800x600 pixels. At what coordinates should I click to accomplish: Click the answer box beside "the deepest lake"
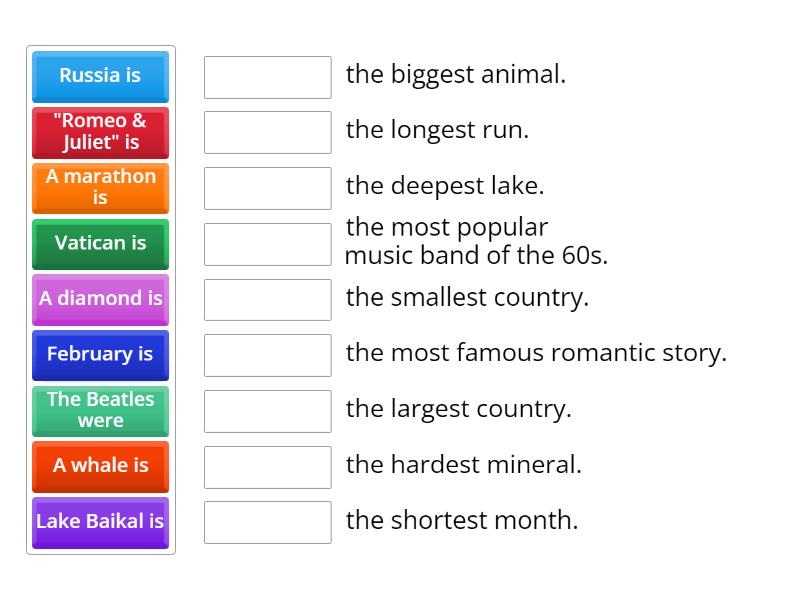coord(267,186)
